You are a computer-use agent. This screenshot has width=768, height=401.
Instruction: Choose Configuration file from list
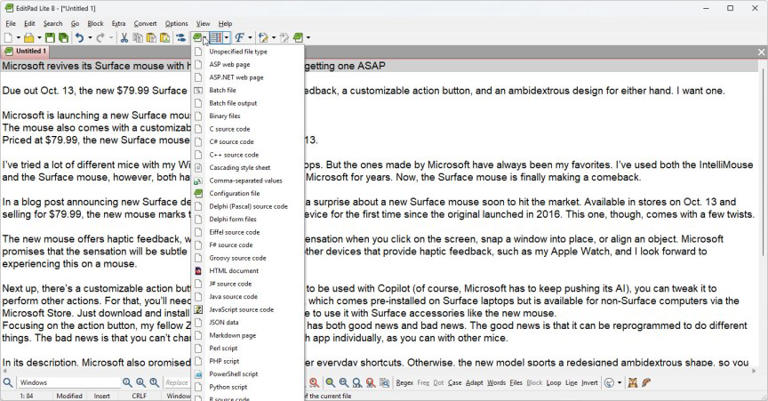coord(247,193)
